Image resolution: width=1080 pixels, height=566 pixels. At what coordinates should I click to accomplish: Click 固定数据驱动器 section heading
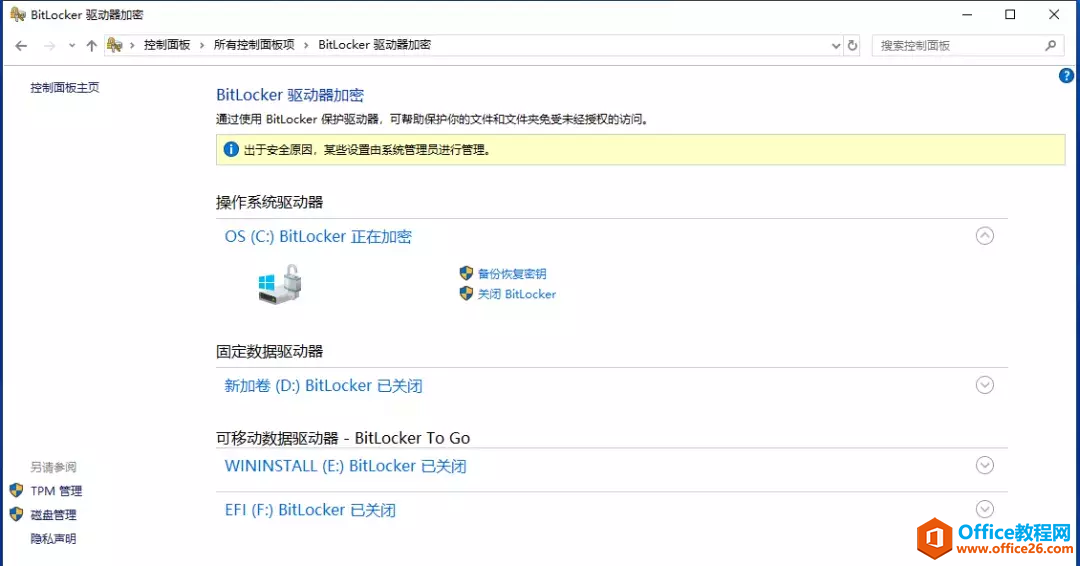click(x=269, y=352)
